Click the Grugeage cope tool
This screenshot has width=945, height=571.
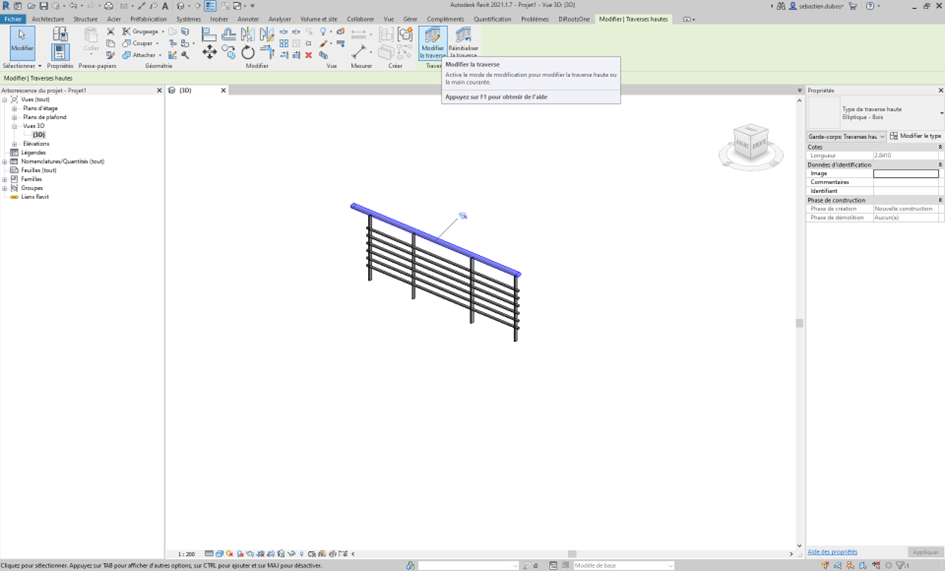(x=140, y=31)
